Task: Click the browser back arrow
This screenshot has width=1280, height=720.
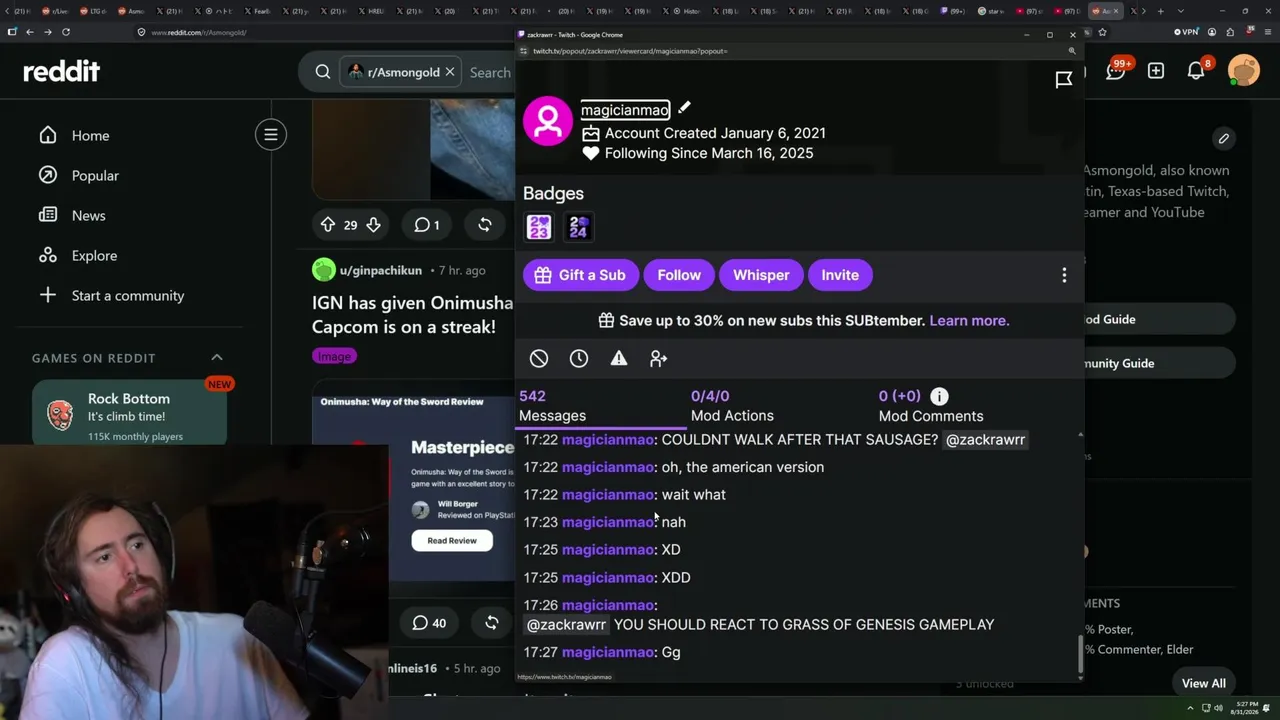Action: 30,32
